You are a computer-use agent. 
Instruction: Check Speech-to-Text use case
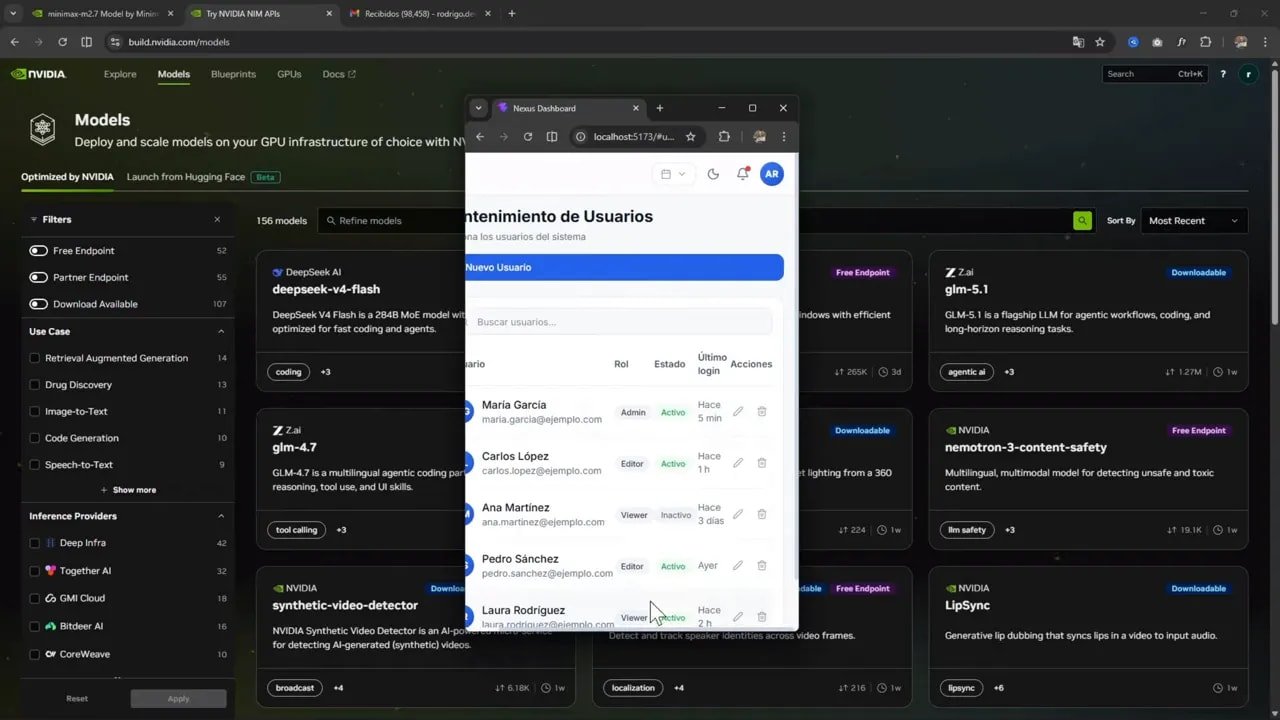[x=35, y=465]
